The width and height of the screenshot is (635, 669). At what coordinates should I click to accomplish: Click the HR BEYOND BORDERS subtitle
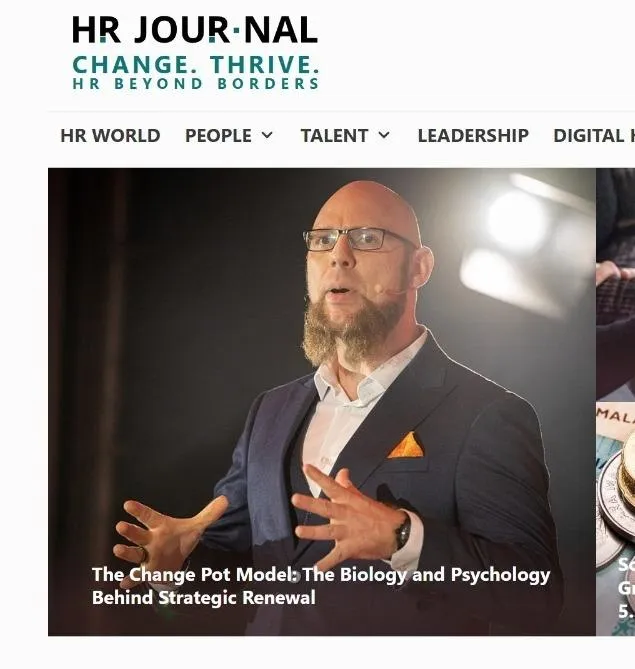196,84
